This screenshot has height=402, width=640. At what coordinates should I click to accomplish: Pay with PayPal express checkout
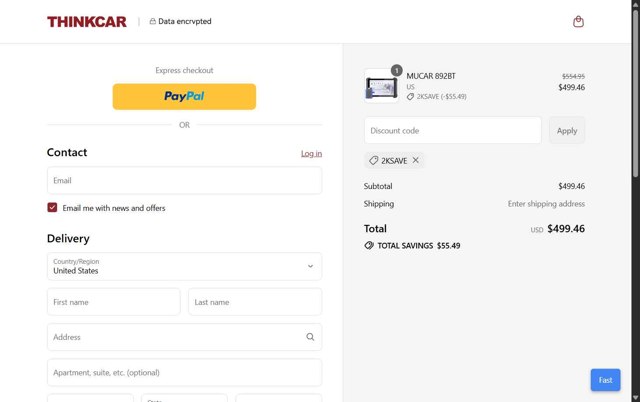coord(184,97)
